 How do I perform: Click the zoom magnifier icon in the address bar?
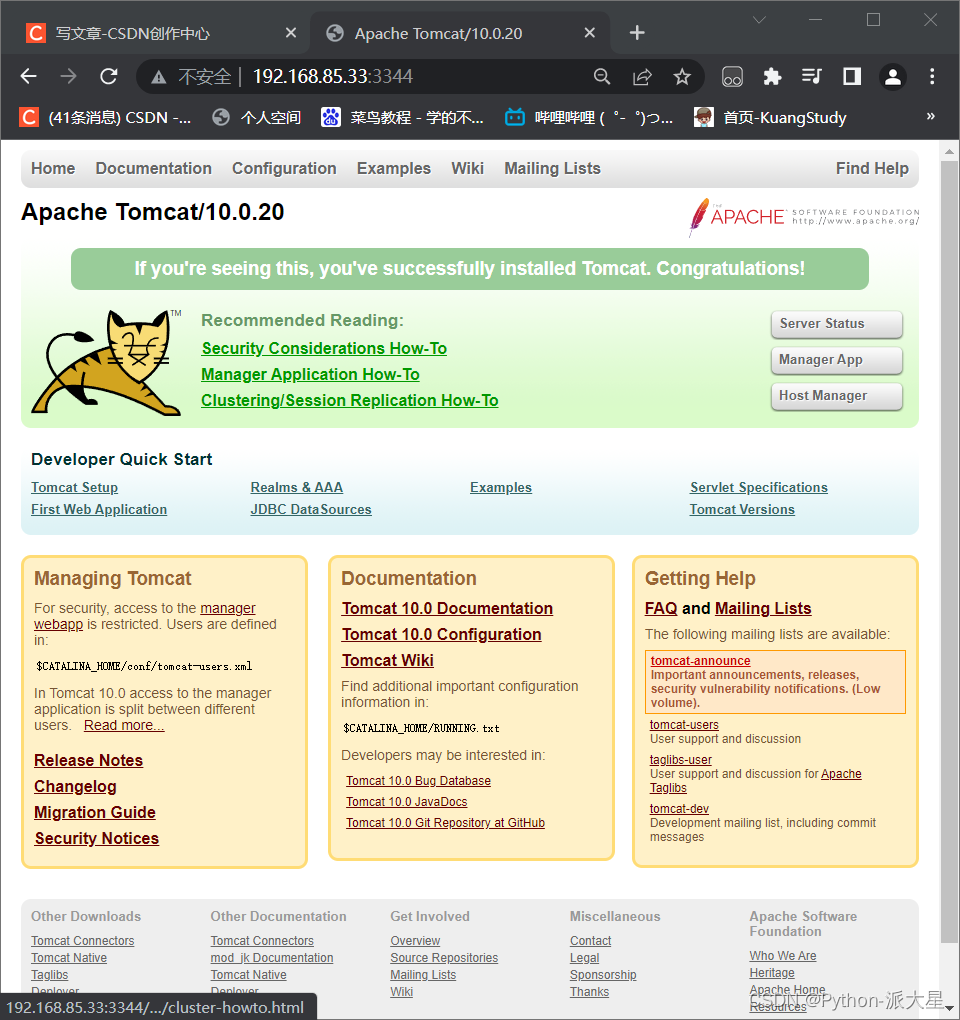tap(602, 76)
